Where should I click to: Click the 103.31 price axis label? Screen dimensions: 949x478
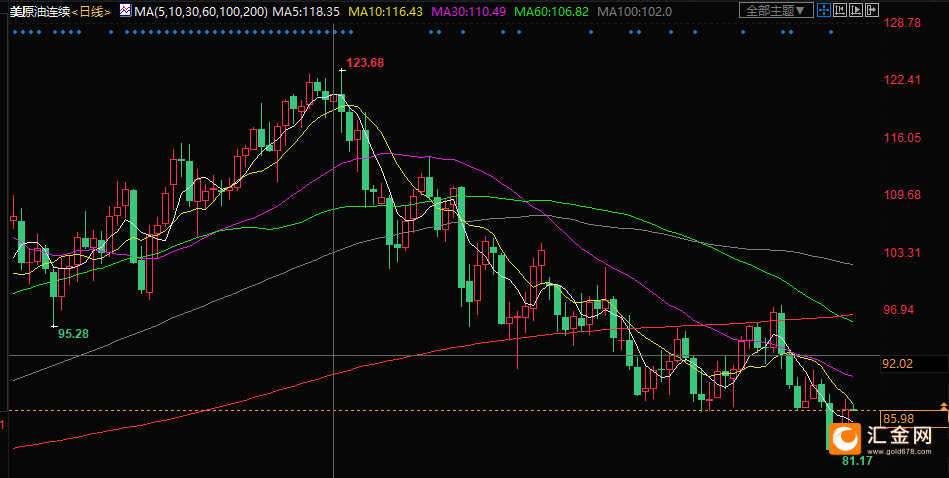[903, 252]
